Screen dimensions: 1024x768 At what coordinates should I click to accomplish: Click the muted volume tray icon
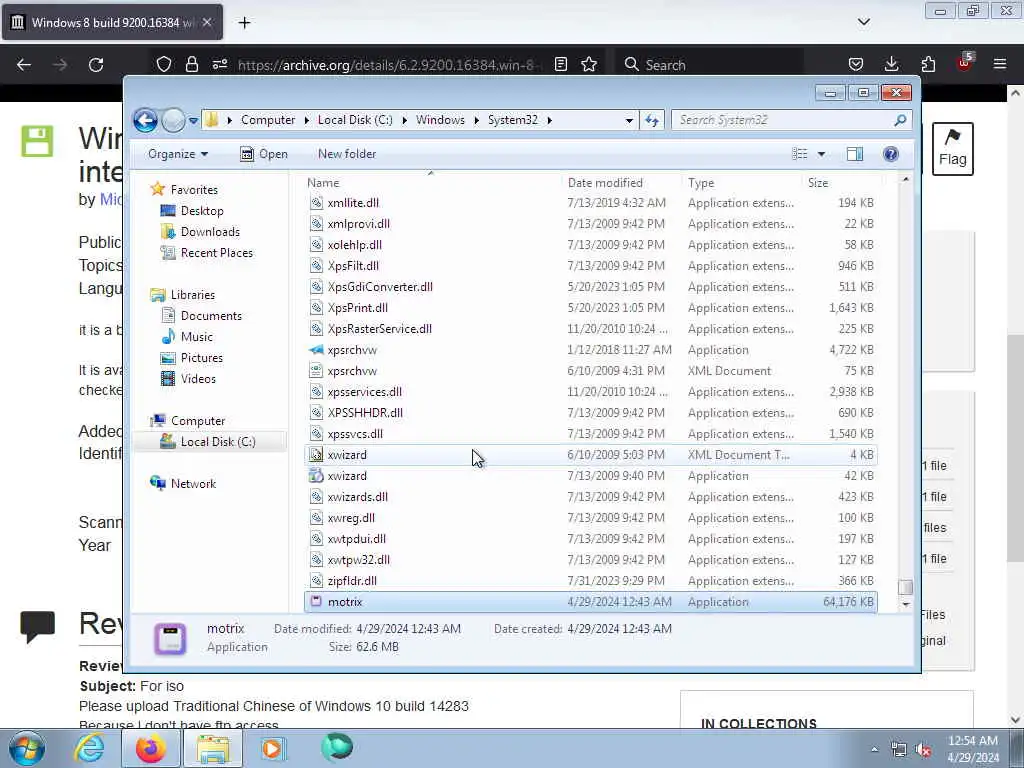[923, 750]
